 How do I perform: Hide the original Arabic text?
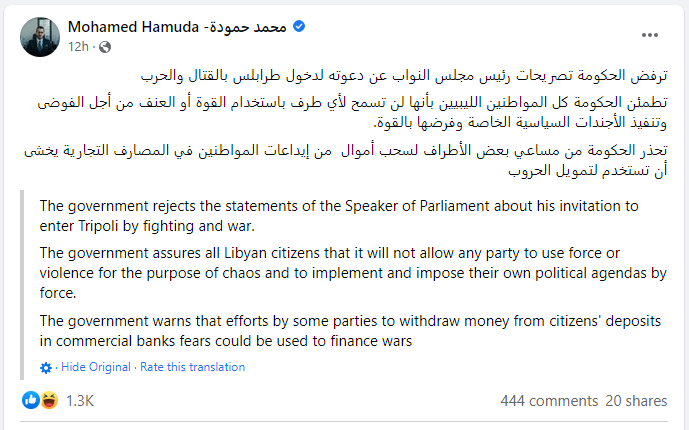[96, 367]
